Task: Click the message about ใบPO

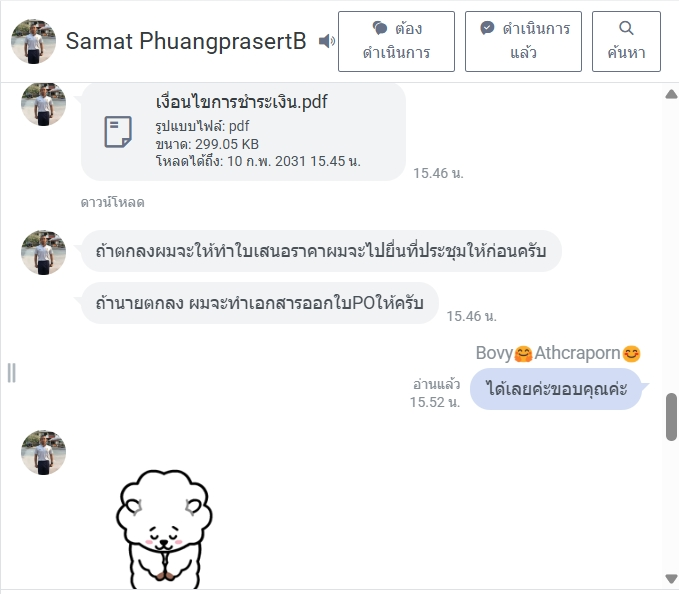Action: pos(260,303)
